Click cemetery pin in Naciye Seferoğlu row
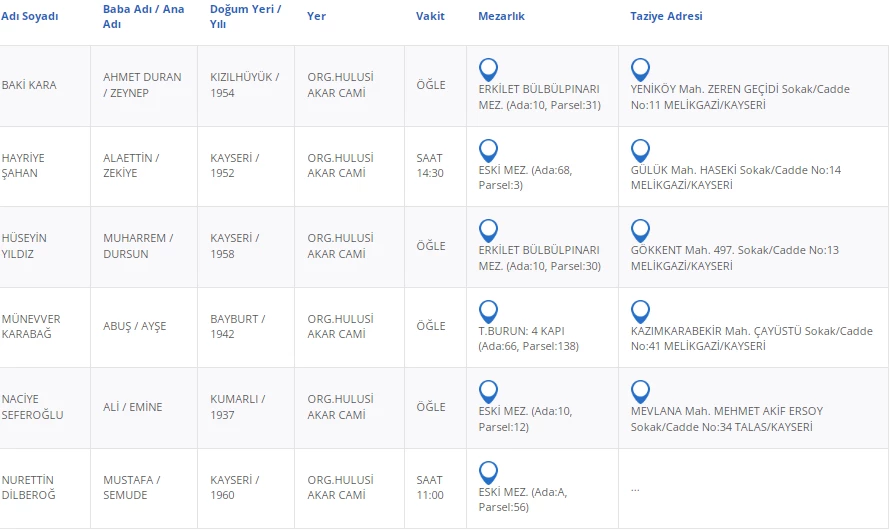The image size is (890, 530). 488,392
